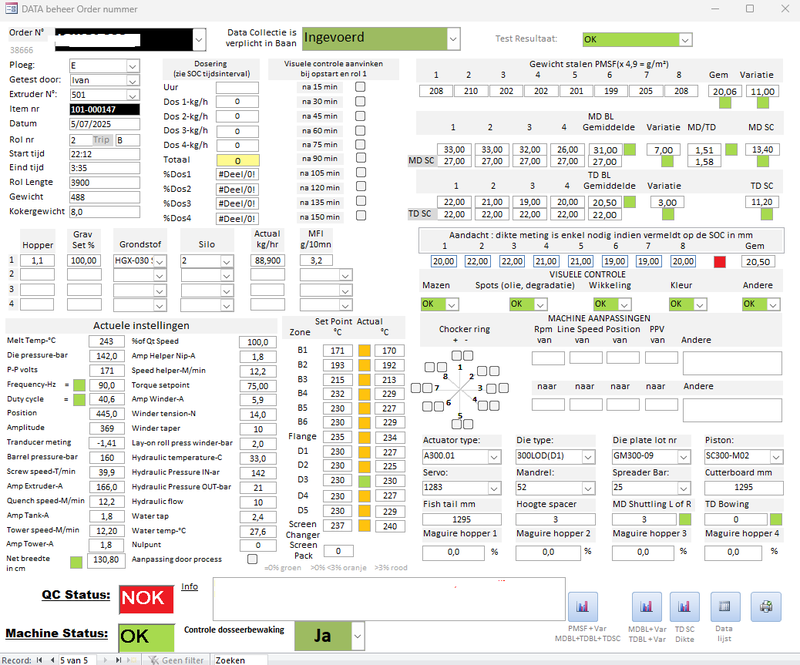Viewport: 800px width, 665px height.
Task: Go to the first record
Action: (41, 659)
